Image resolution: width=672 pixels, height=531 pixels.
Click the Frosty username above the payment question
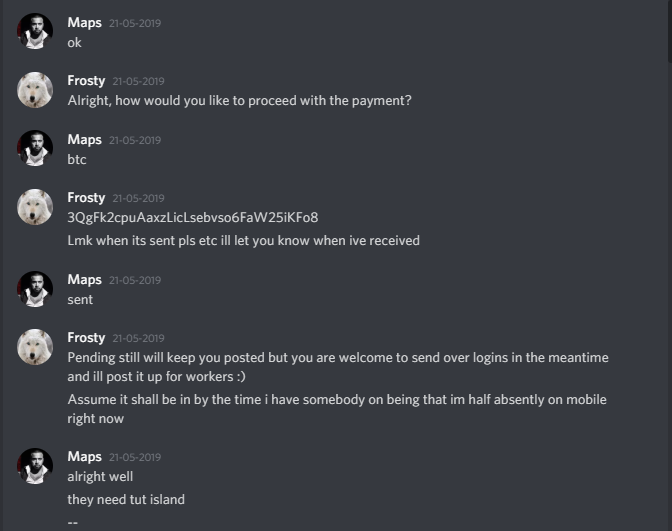(x=86, y=81)
